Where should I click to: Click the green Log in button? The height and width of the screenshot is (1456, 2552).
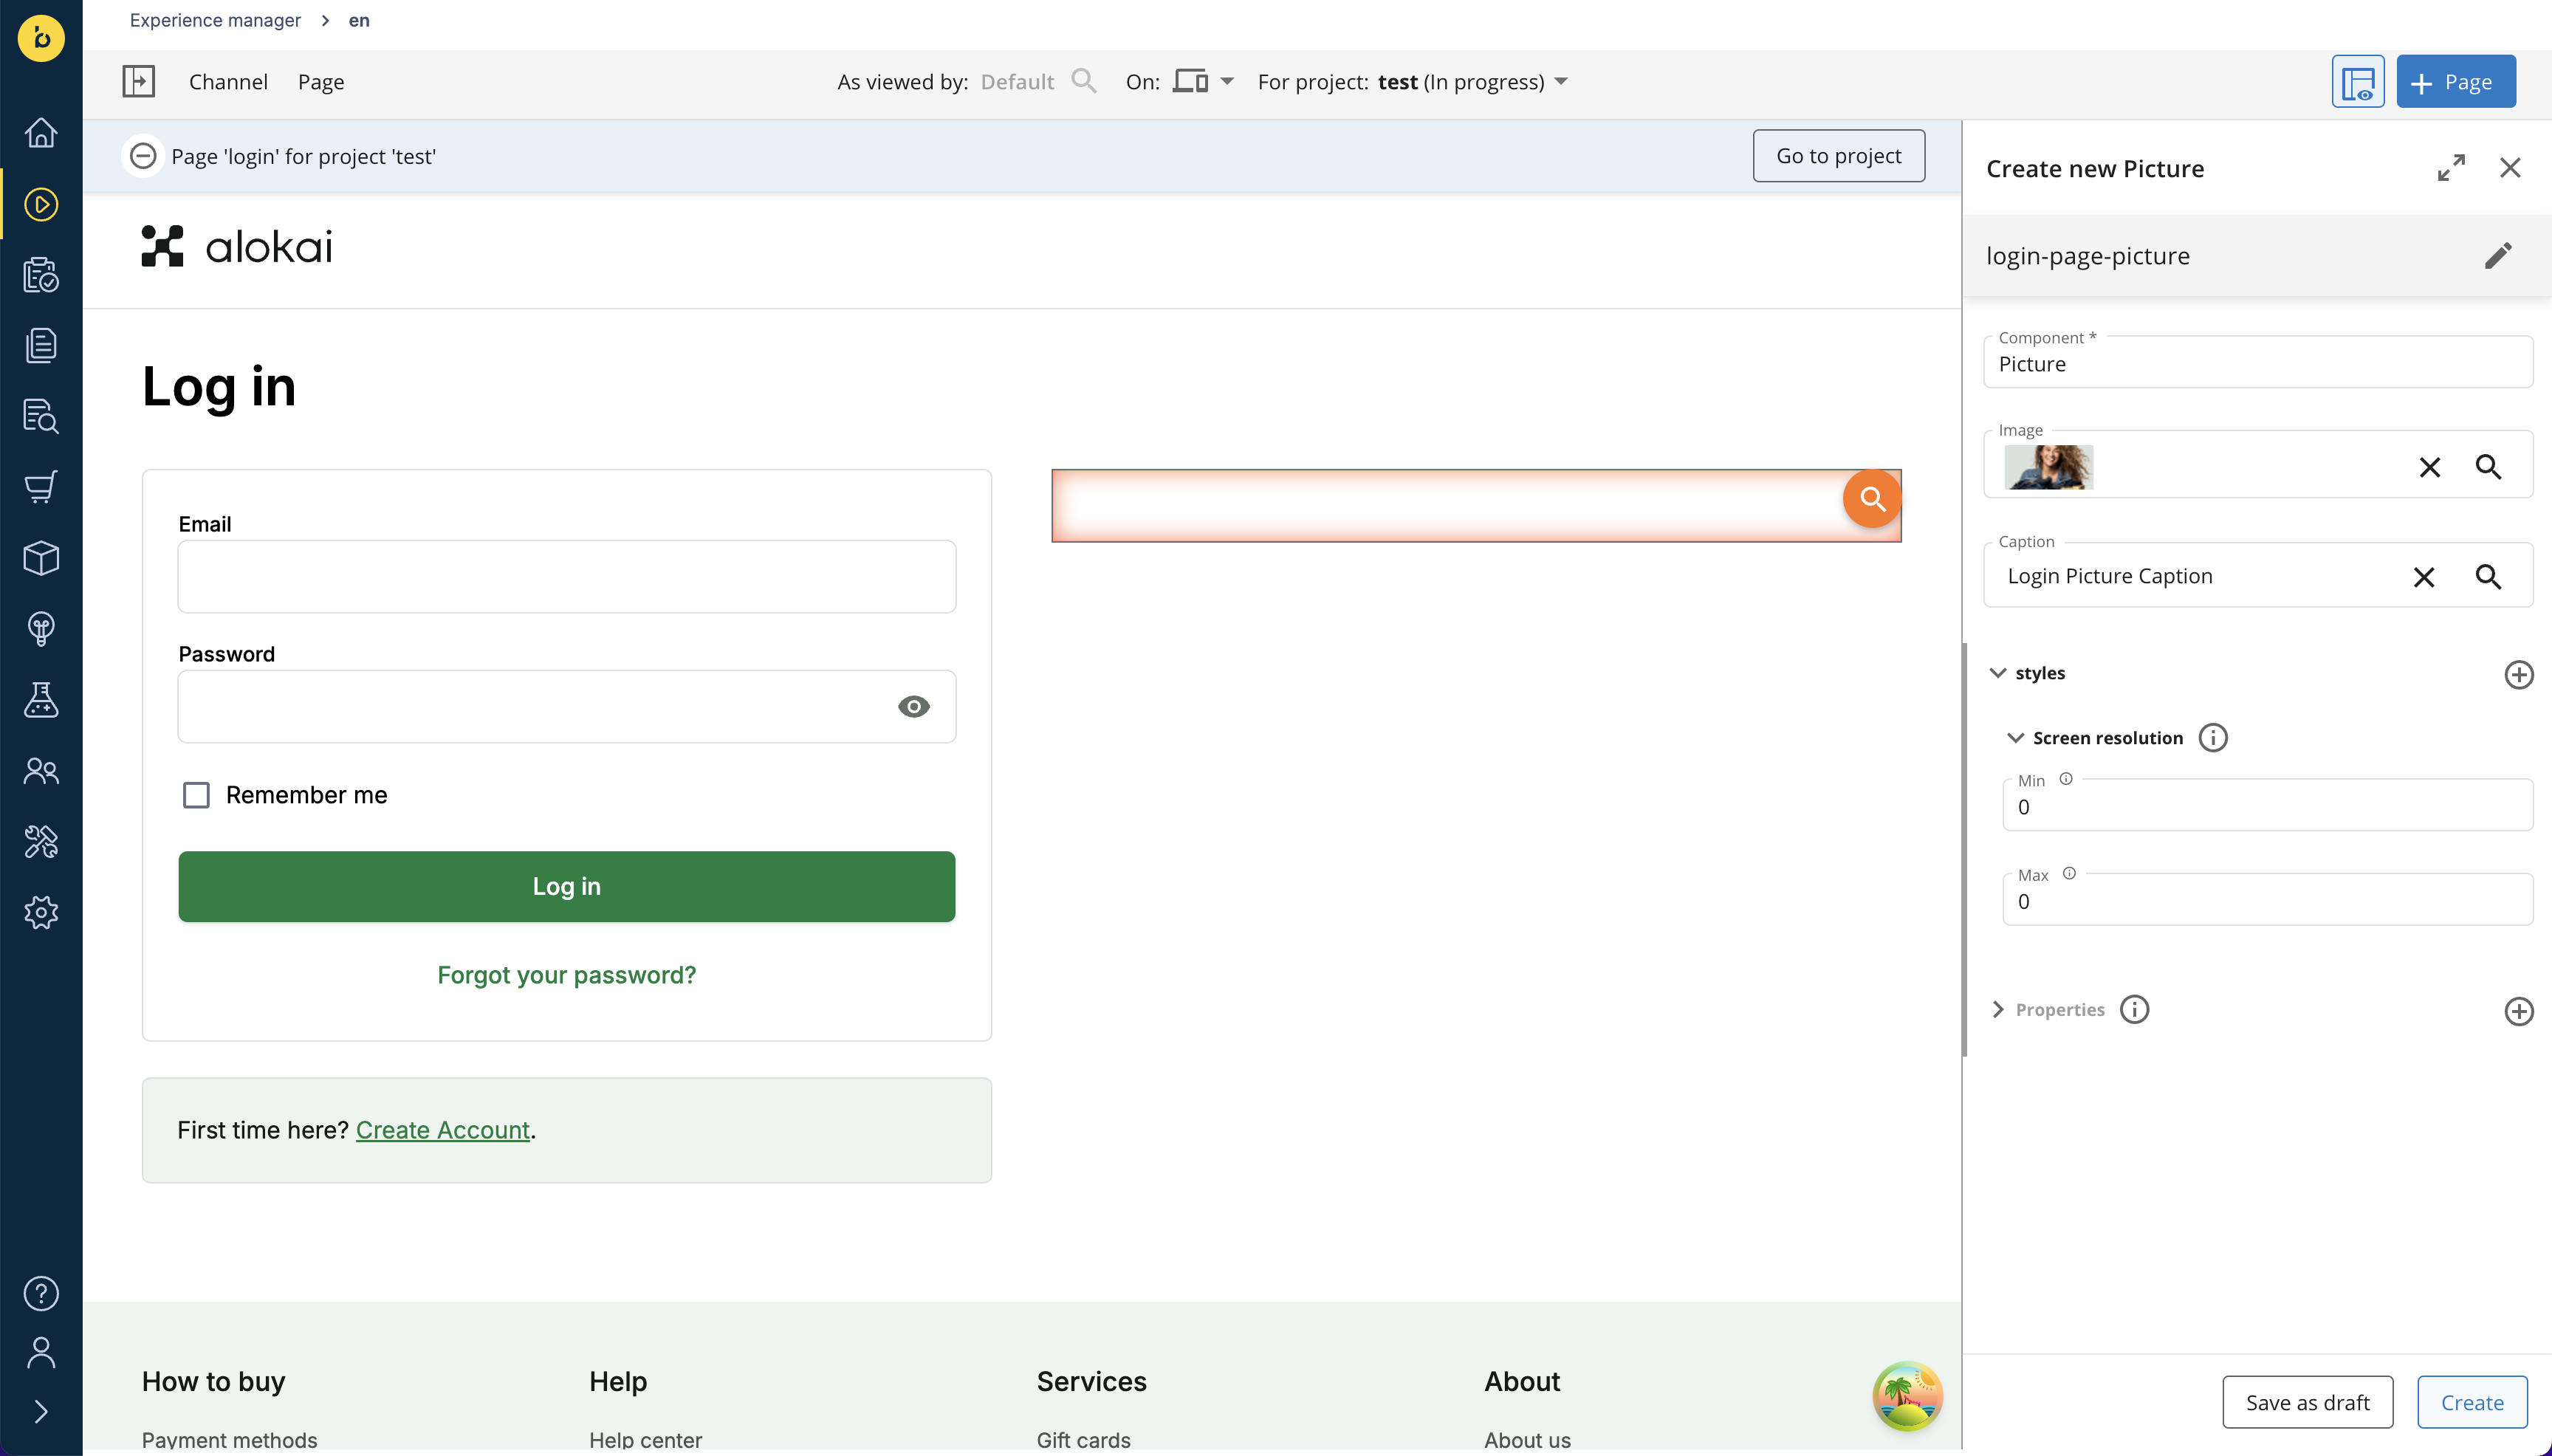[567, 886]
